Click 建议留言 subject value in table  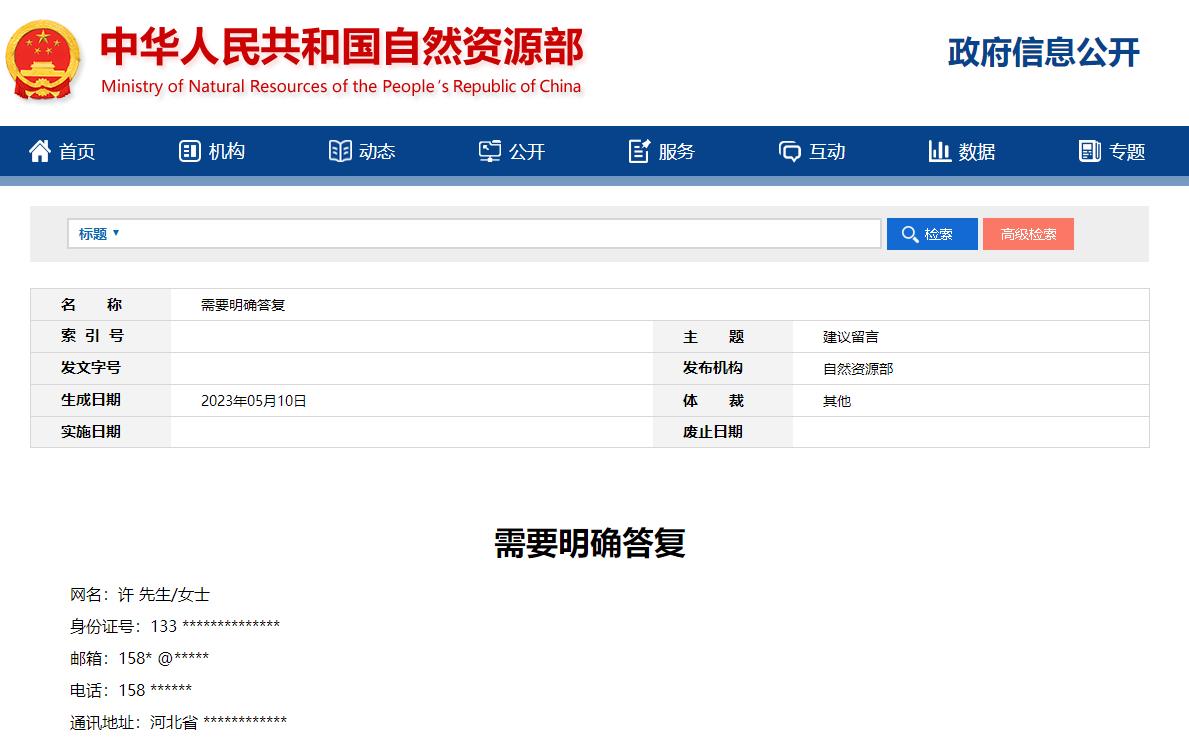click(851, 337)
